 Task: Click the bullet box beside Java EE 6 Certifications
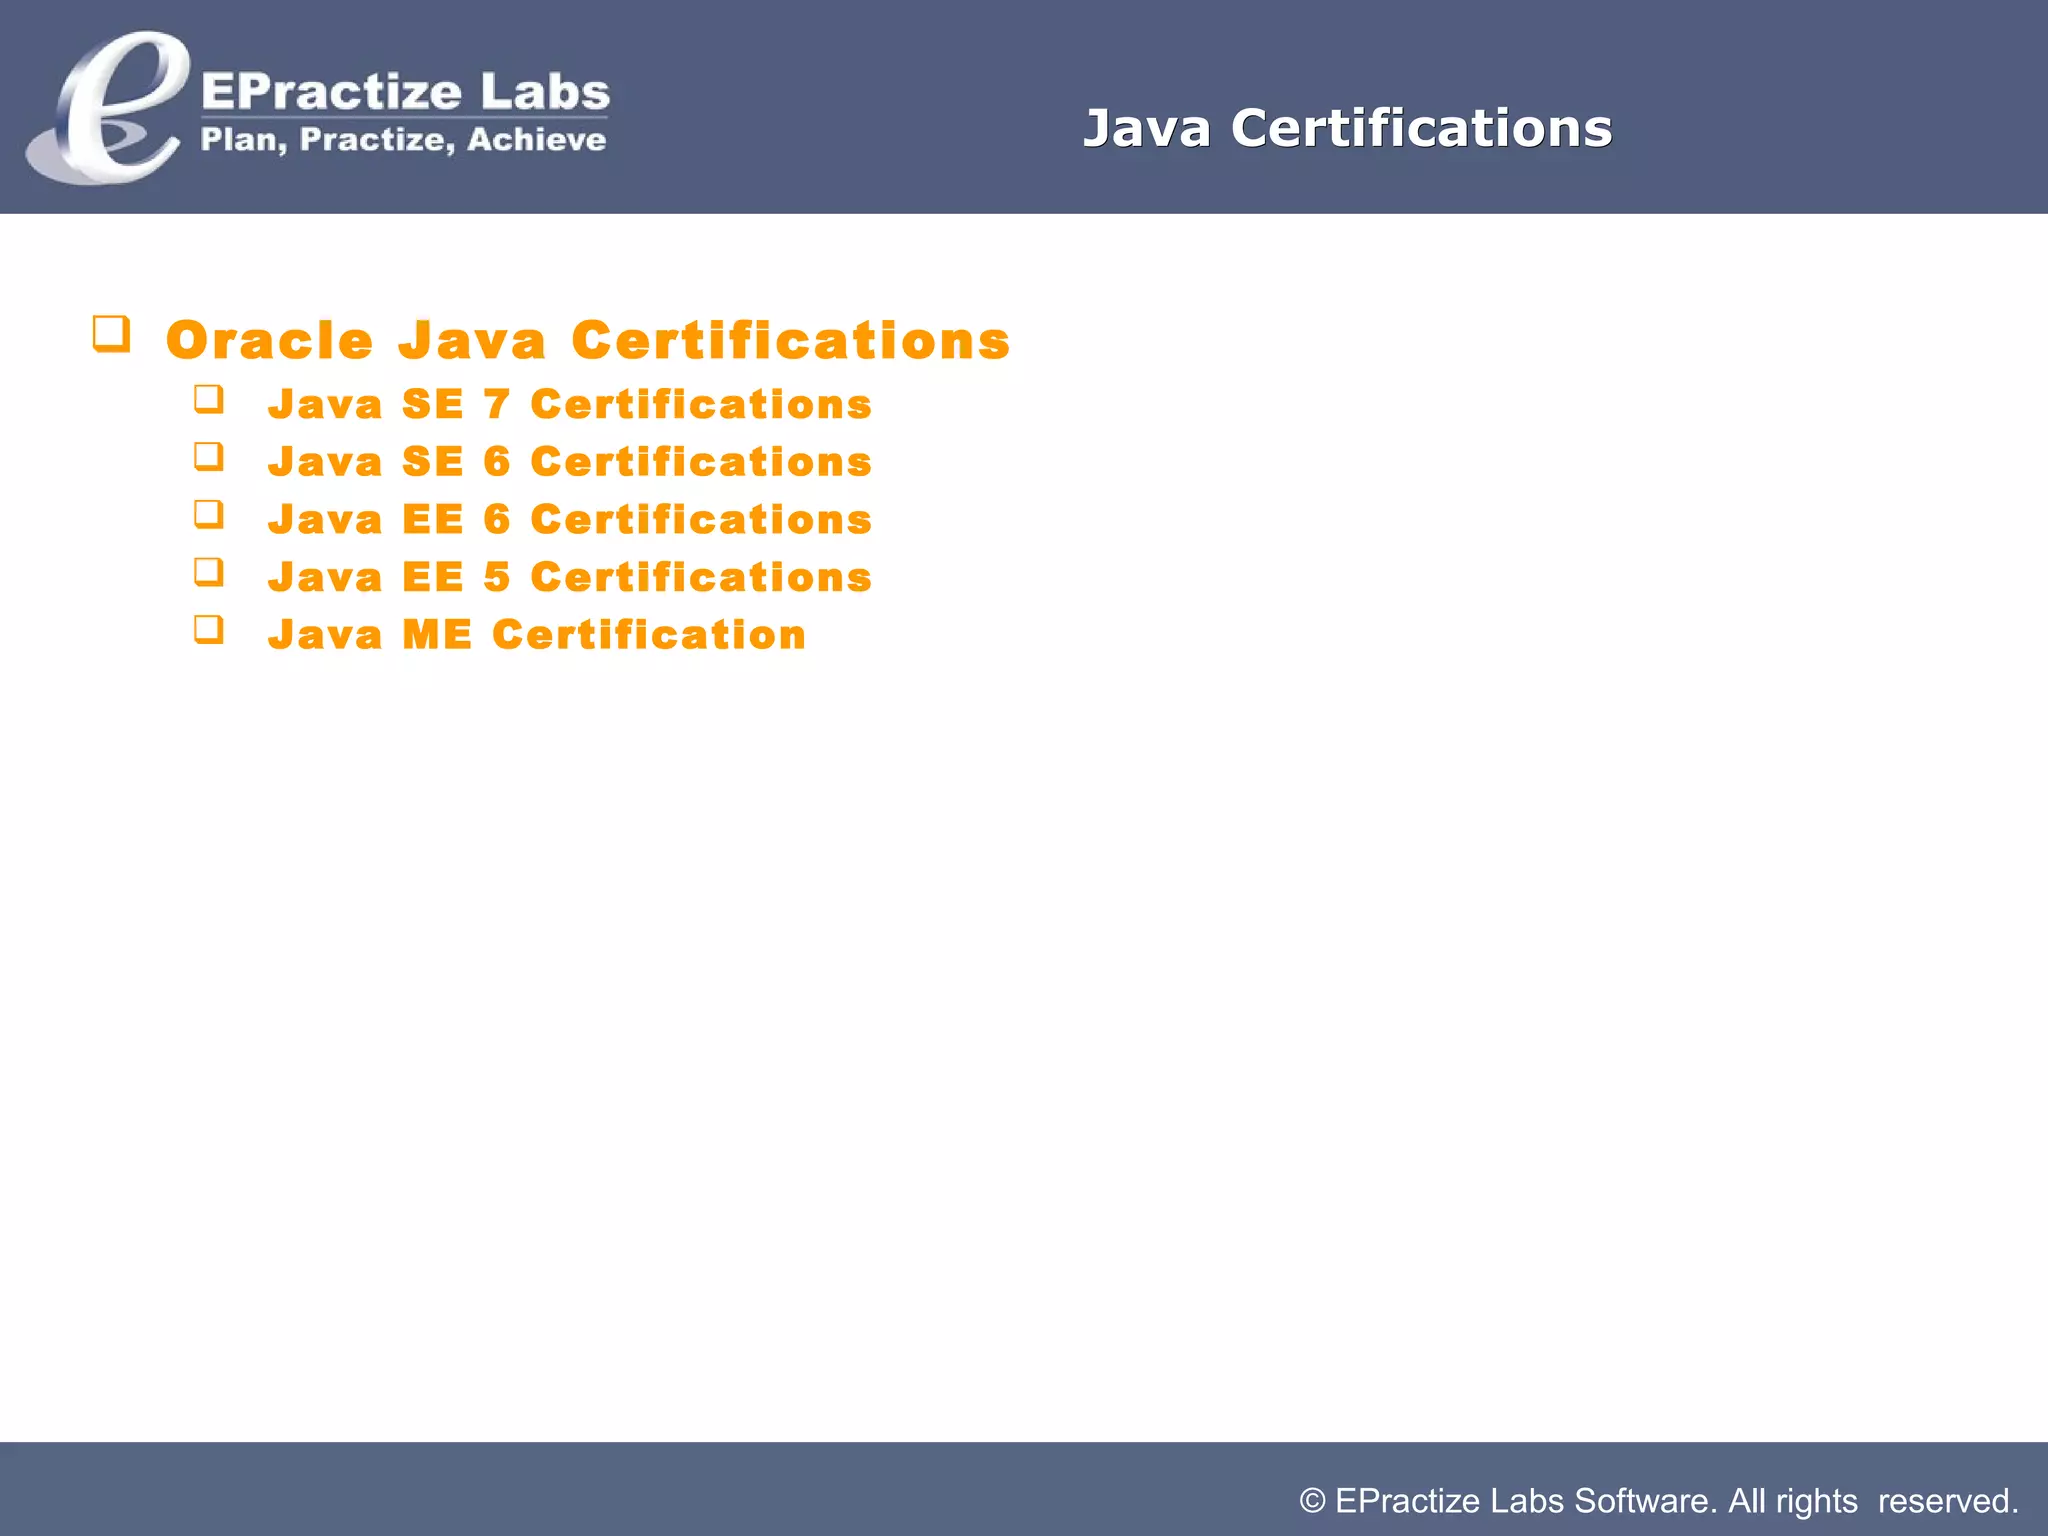point(209,515)
